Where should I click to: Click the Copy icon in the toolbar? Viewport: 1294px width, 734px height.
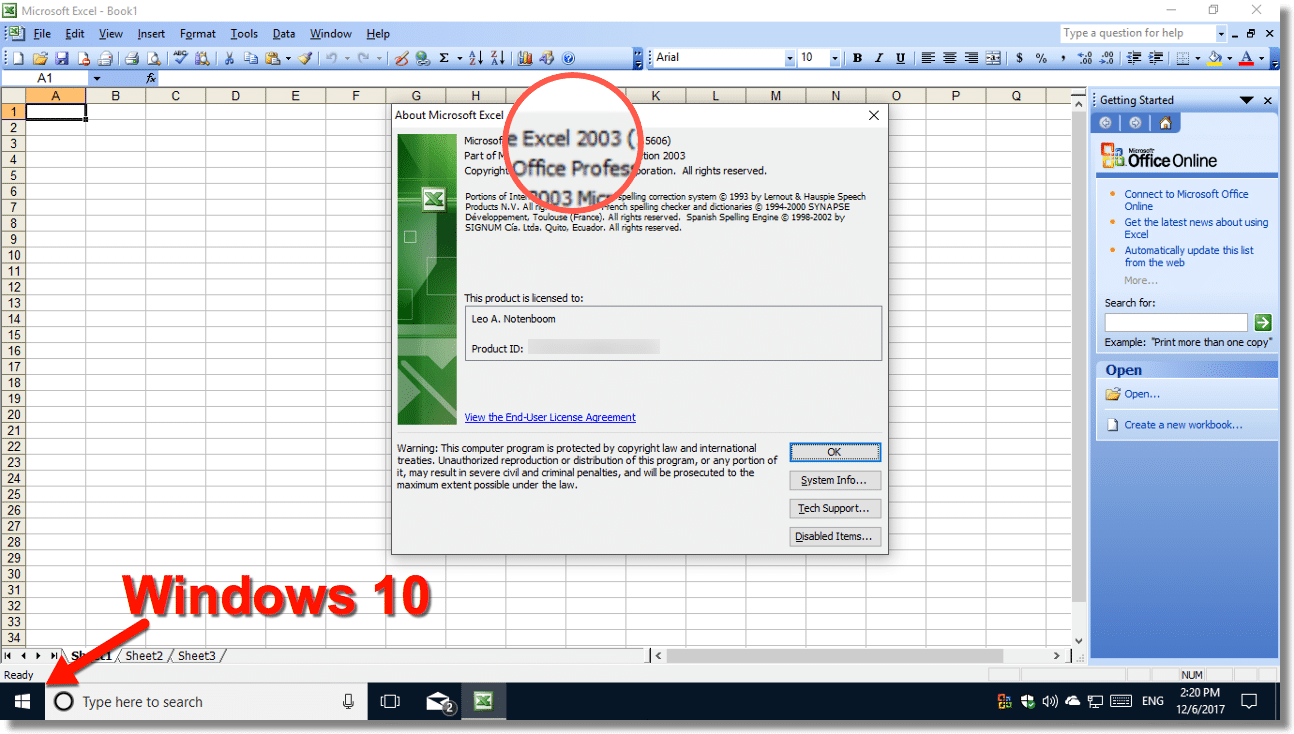[250, 58]
